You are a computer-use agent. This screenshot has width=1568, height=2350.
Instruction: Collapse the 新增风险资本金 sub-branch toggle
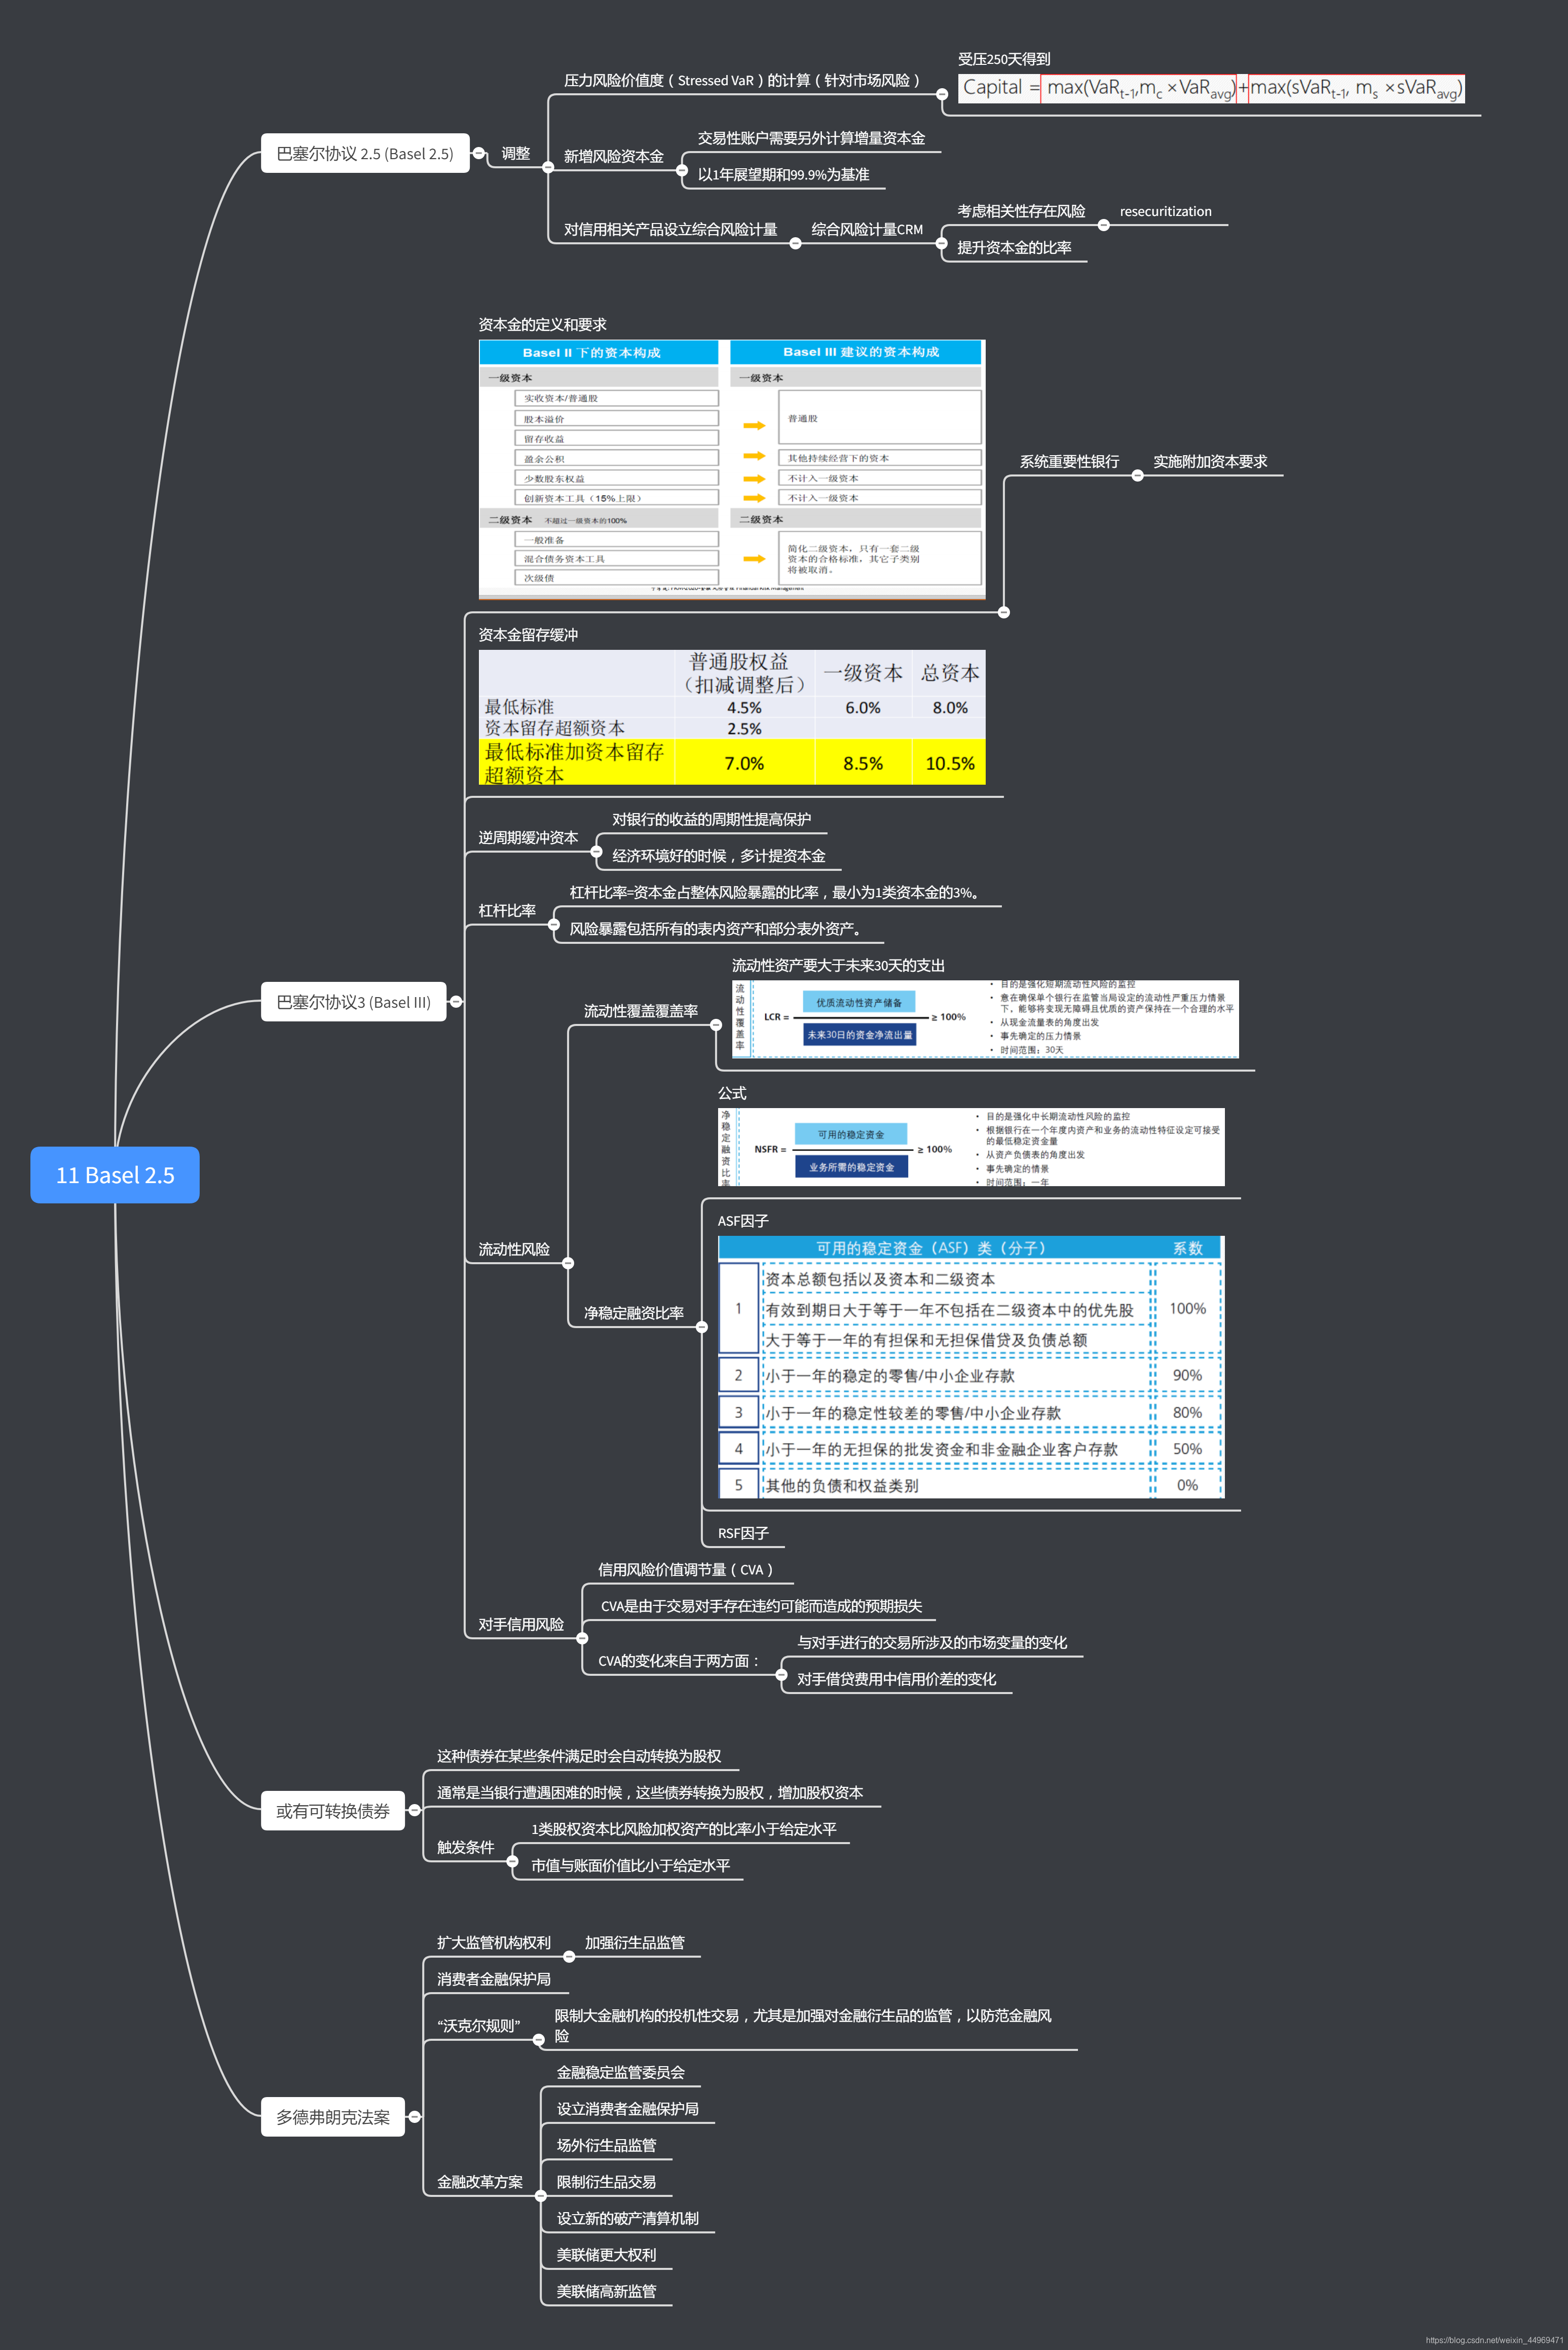coord(682,170)
